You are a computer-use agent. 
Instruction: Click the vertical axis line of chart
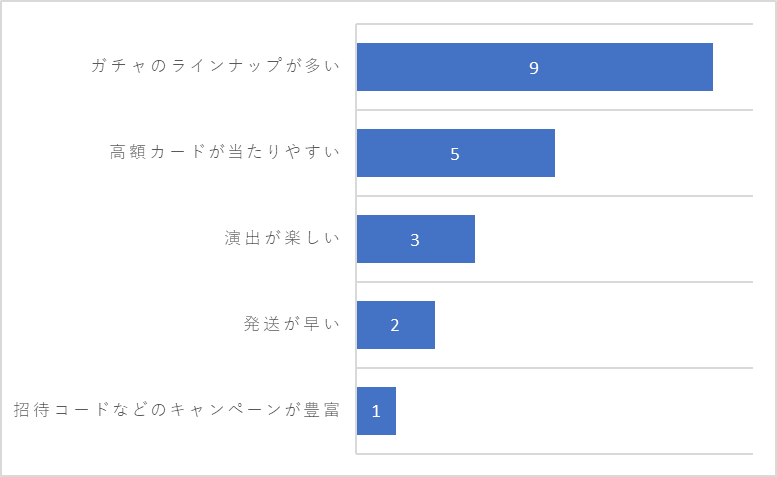coord(356,239)
